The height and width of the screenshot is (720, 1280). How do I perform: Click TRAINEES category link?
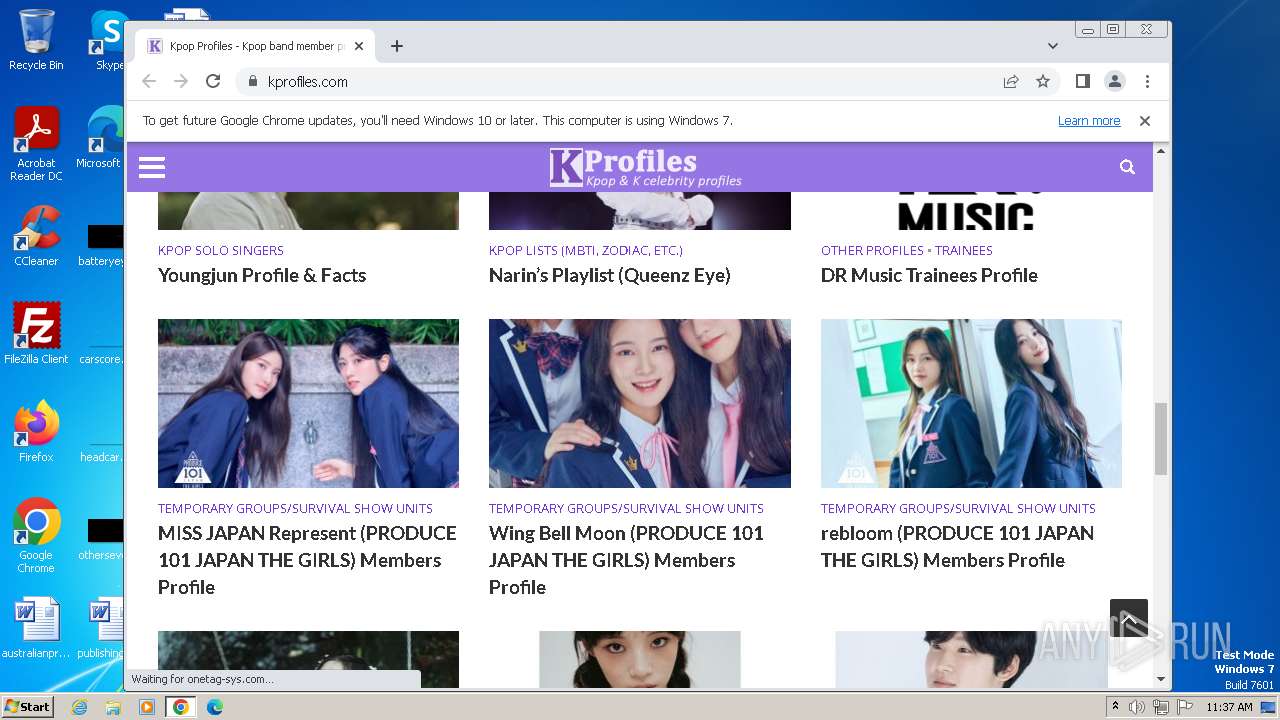[x=964, y=250]
